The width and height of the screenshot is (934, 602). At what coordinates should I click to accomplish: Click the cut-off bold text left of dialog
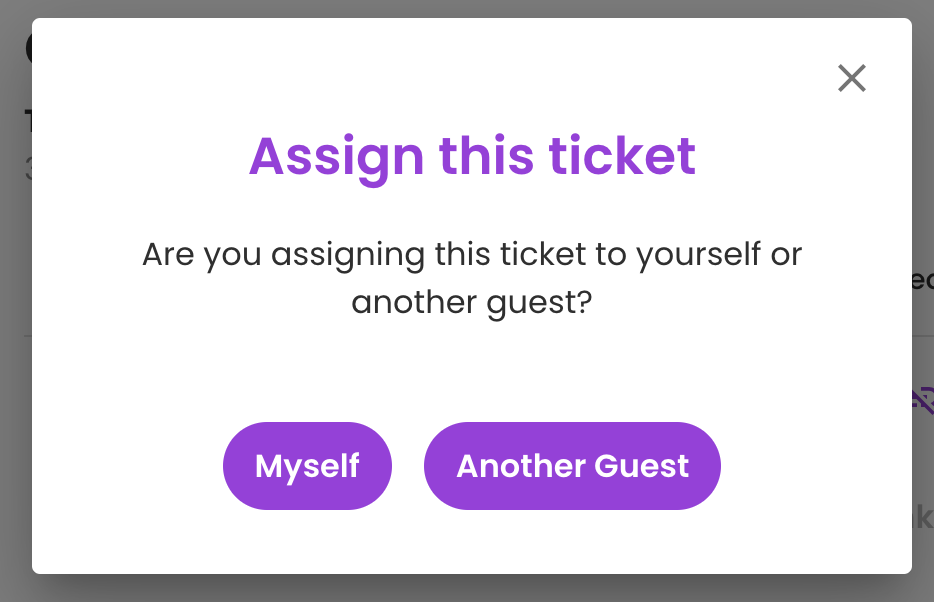coord(28,121)
